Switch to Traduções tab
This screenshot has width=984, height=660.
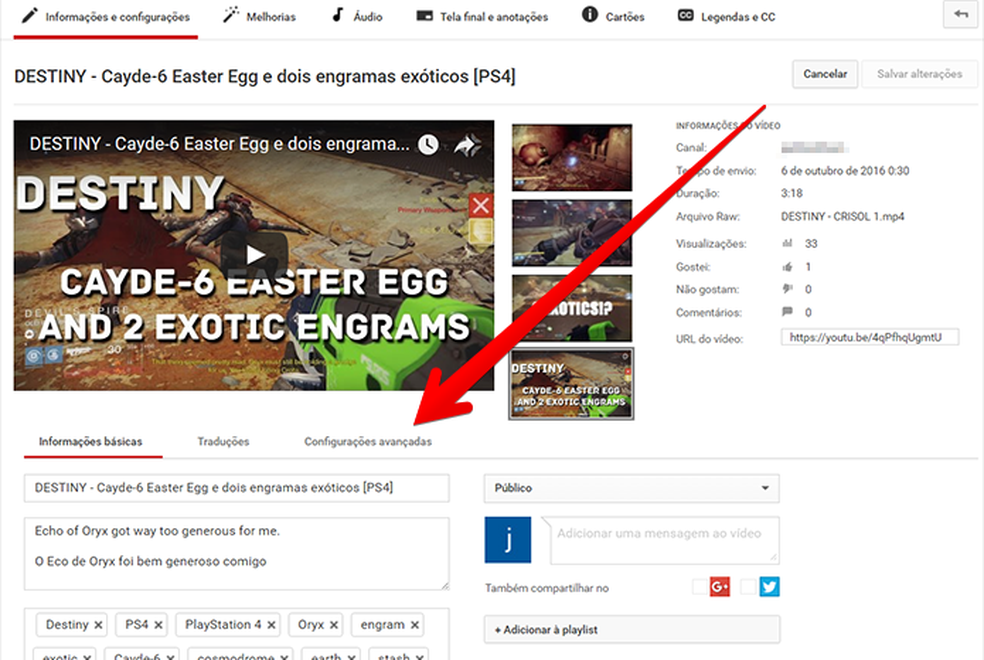coord(223,442)
